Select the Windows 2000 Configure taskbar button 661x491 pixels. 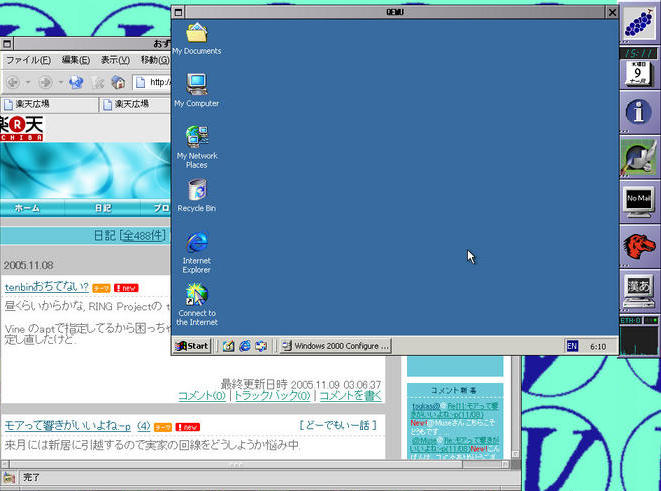click(x=335, y=346)
